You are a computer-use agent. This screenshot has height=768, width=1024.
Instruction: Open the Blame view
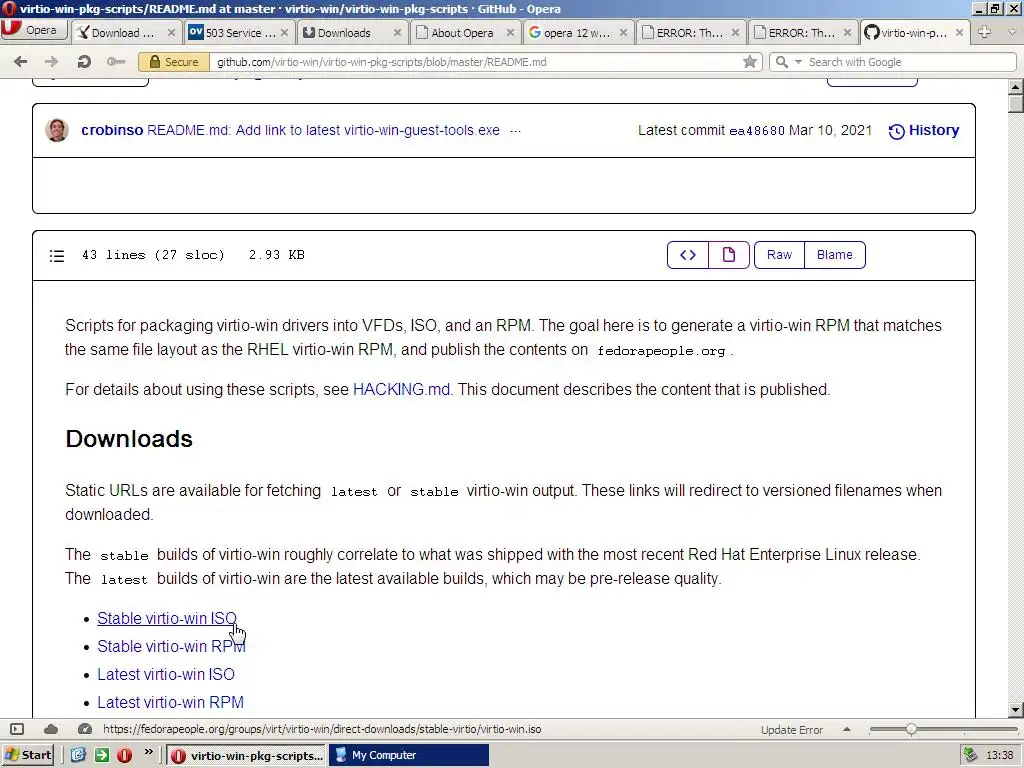[835, 255]
